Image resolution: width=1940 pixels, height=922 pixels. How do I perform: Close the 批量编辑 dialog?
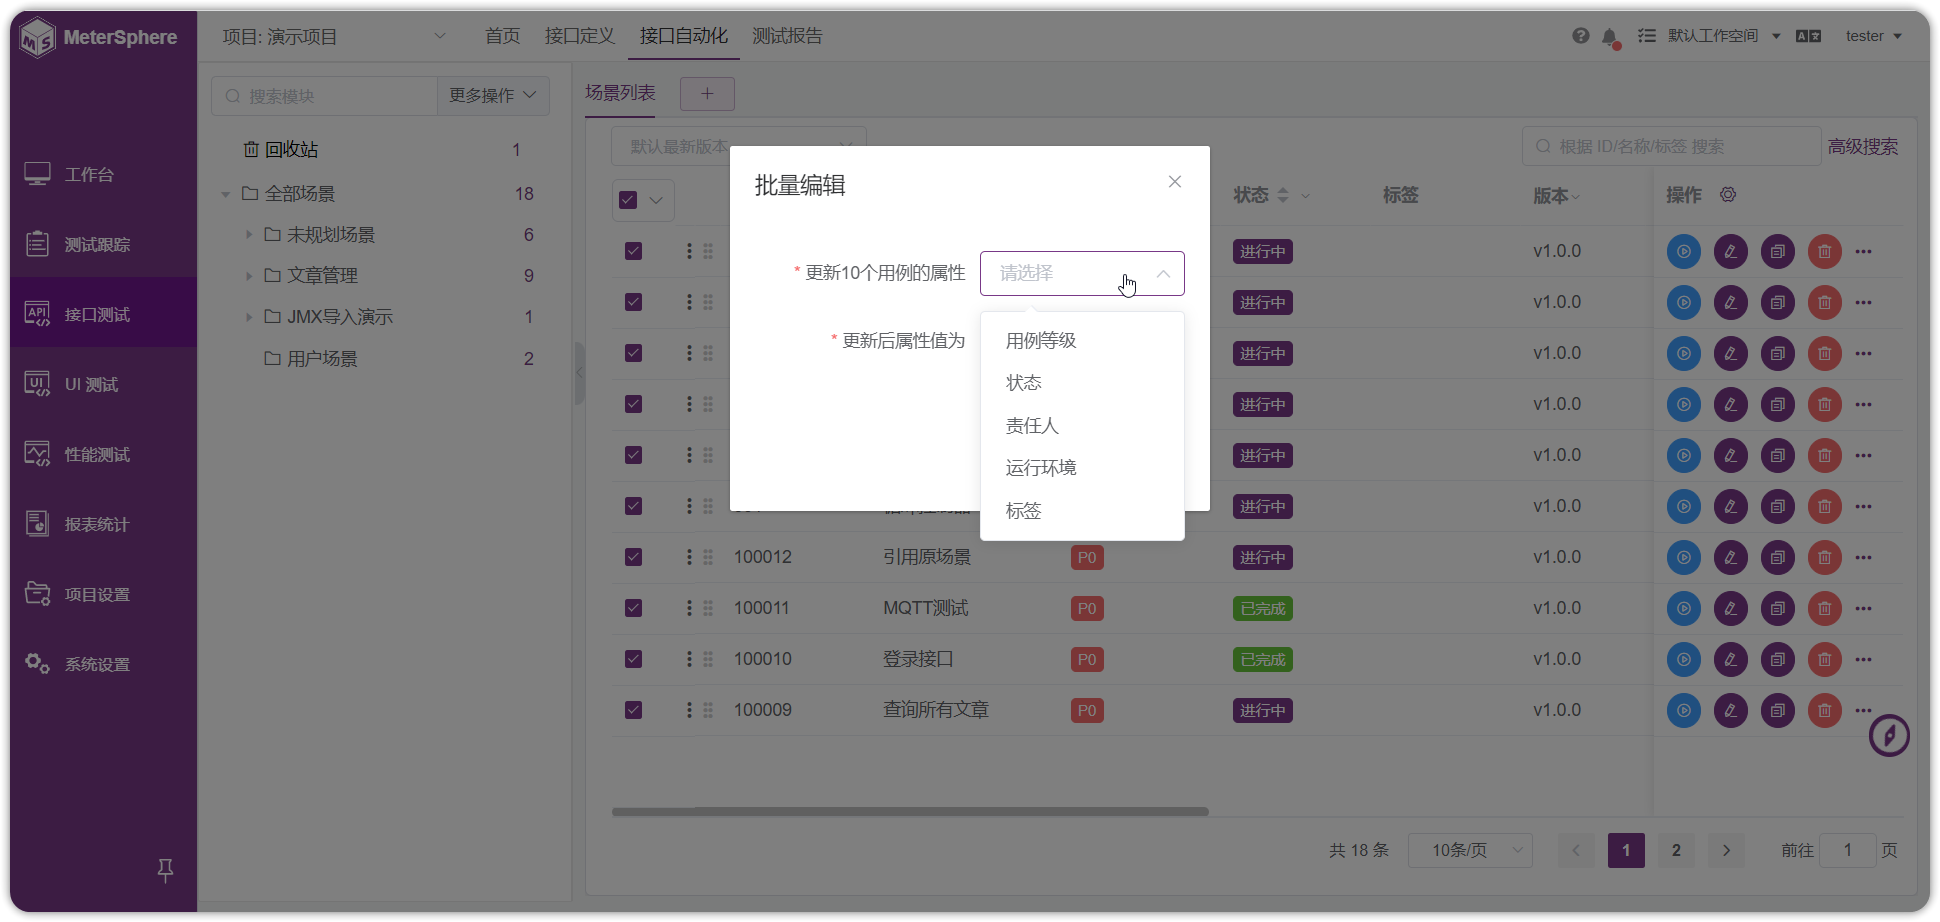1175,182
